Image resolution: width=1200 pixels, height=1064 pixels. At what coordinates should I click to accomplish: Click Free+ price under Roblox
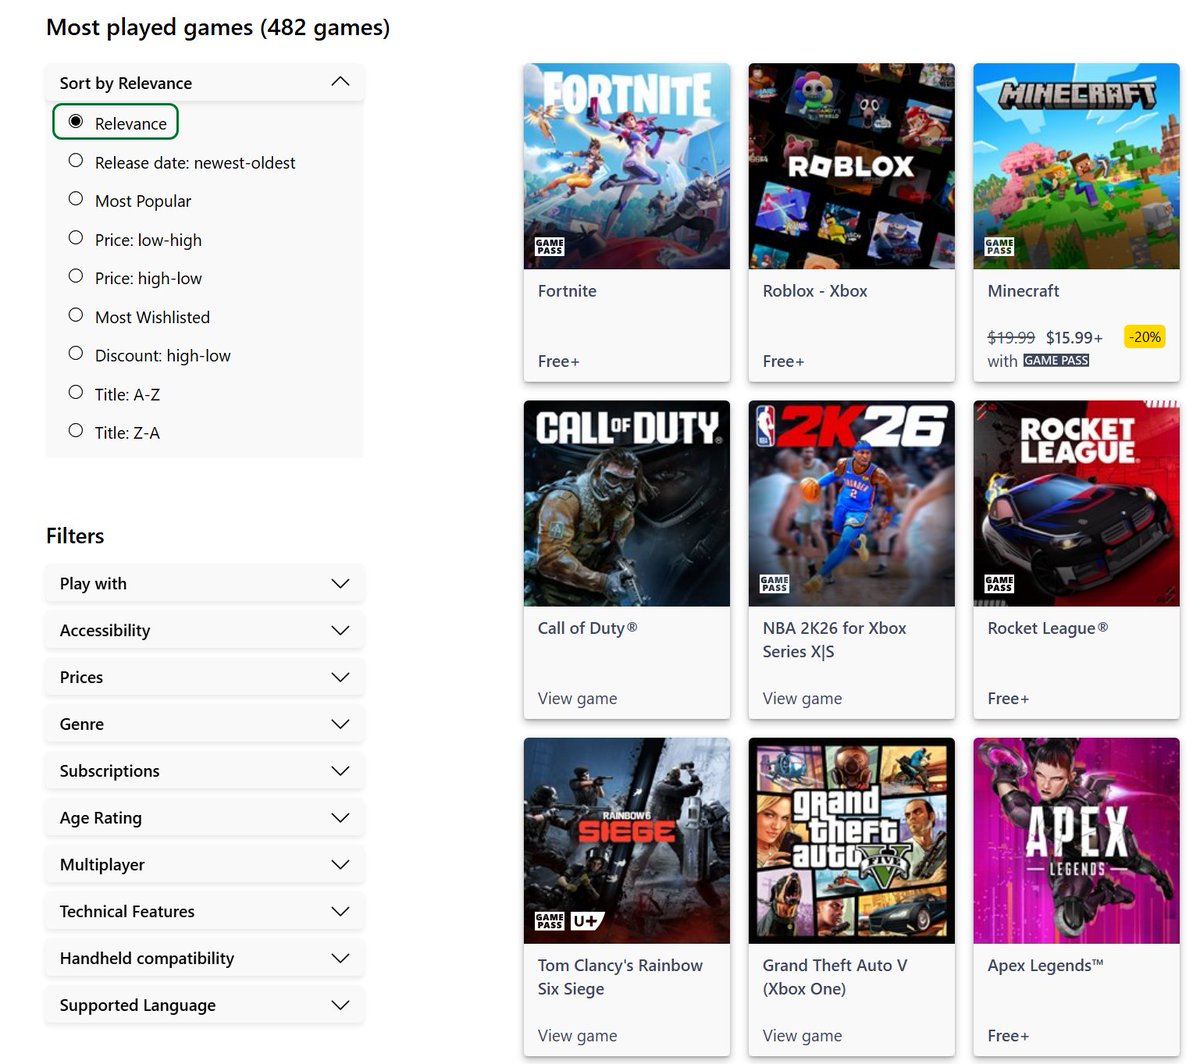coord(783,361)
